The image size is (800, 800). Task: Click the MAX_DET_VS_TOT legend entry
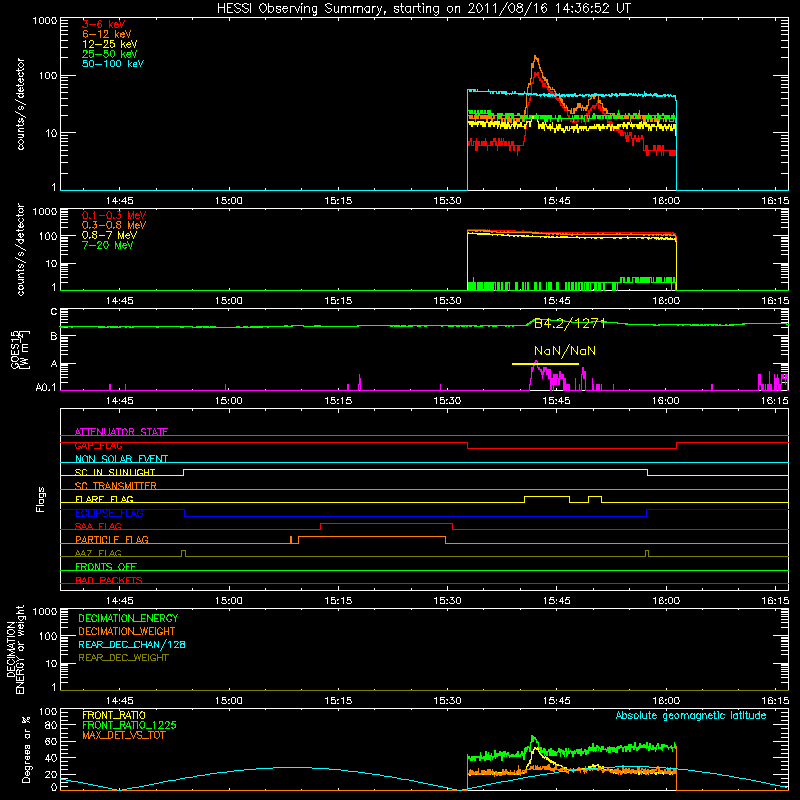[x=123, y=735]
